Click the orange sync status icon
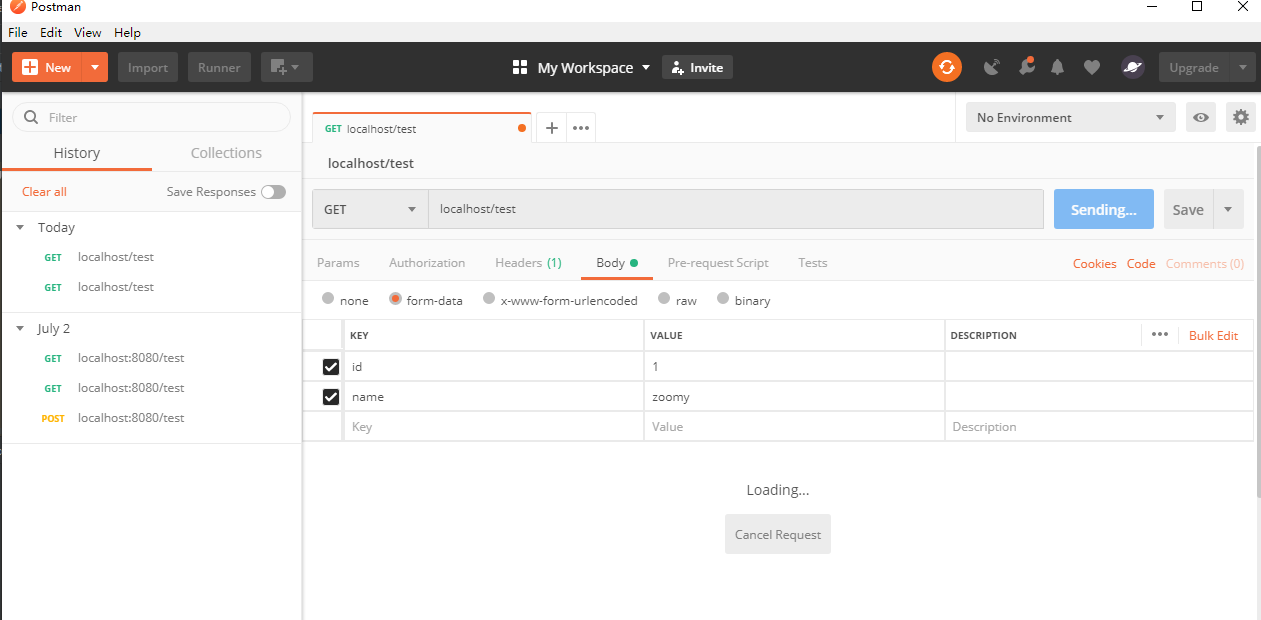 946,67
